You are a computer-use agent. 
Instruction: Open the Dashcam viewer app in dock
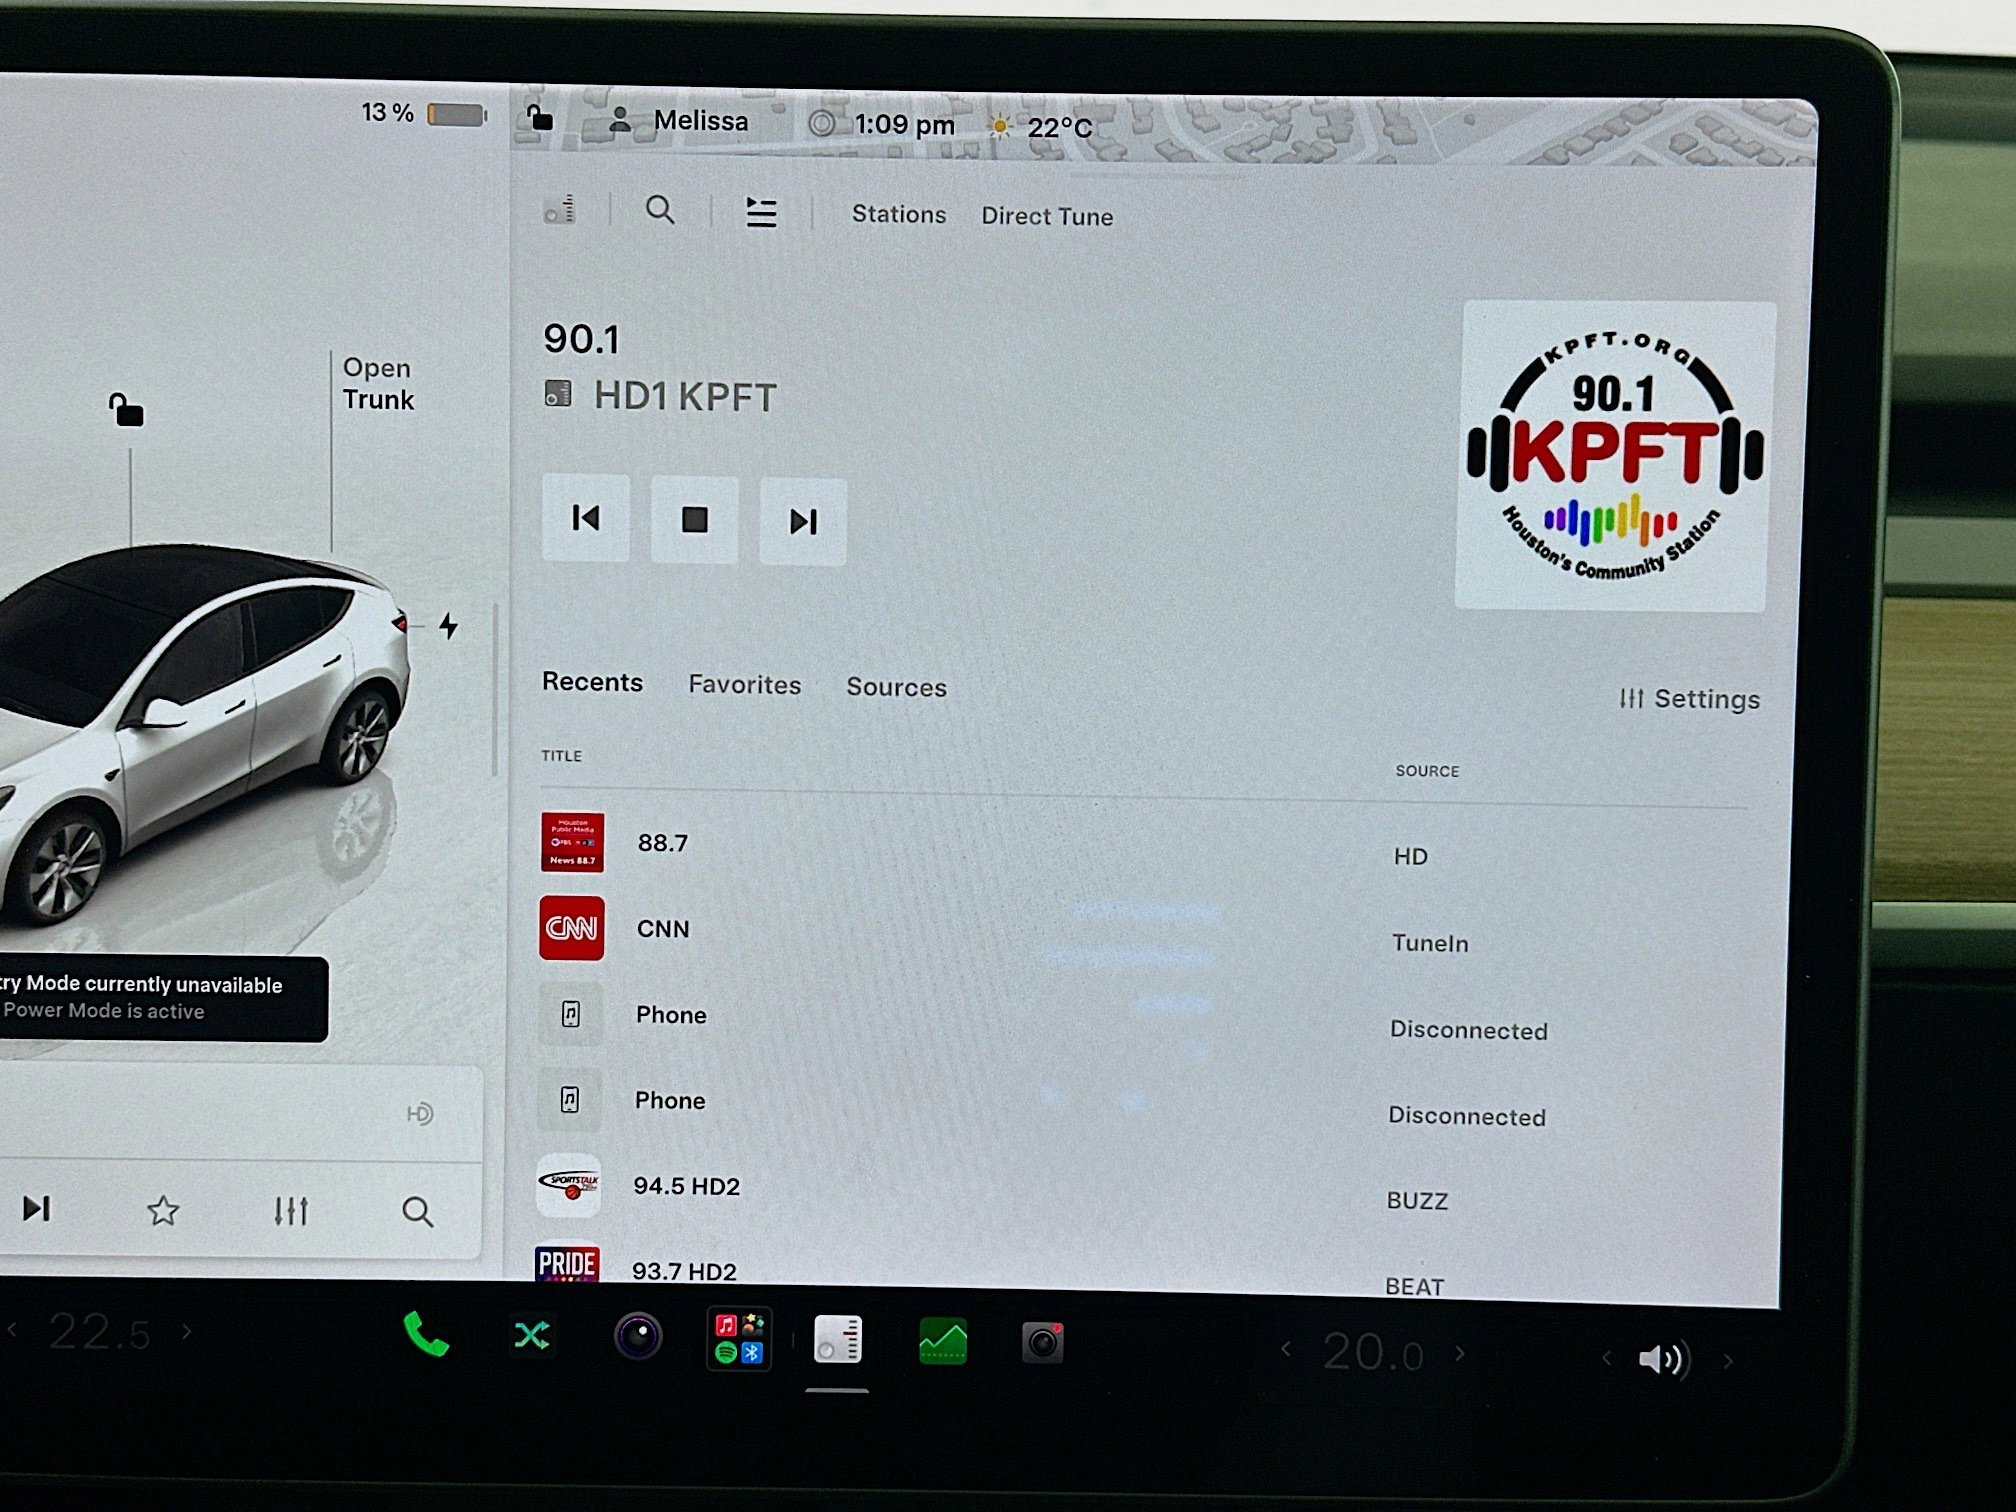(638, 1336)
